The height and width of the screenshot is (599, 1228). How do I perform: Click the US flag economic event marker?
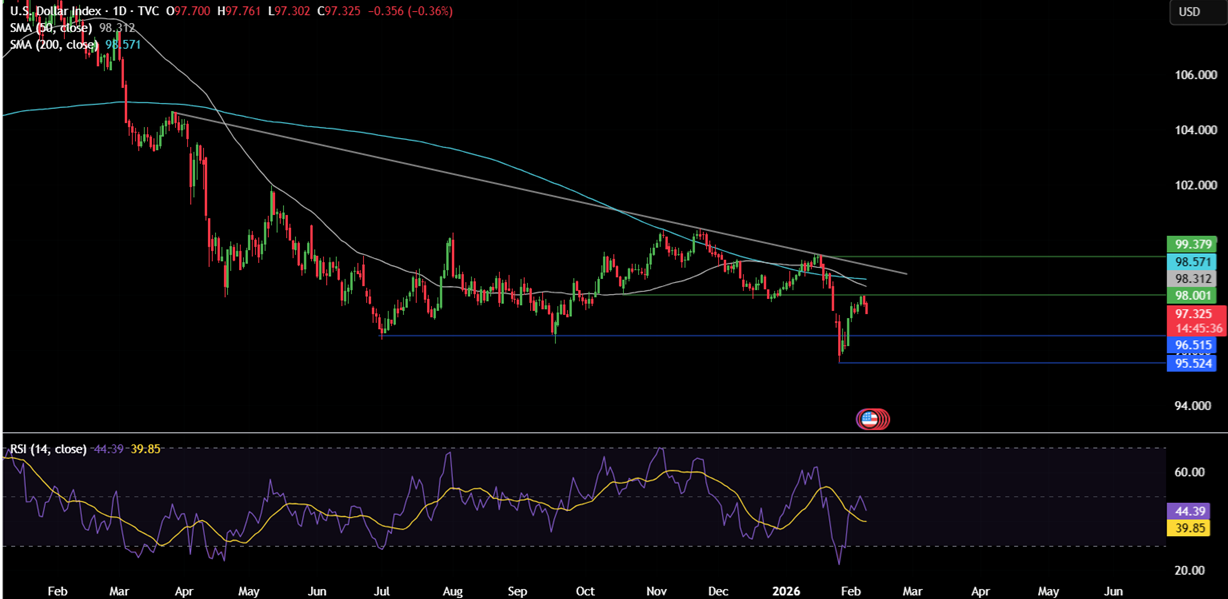tap(871, 419)
